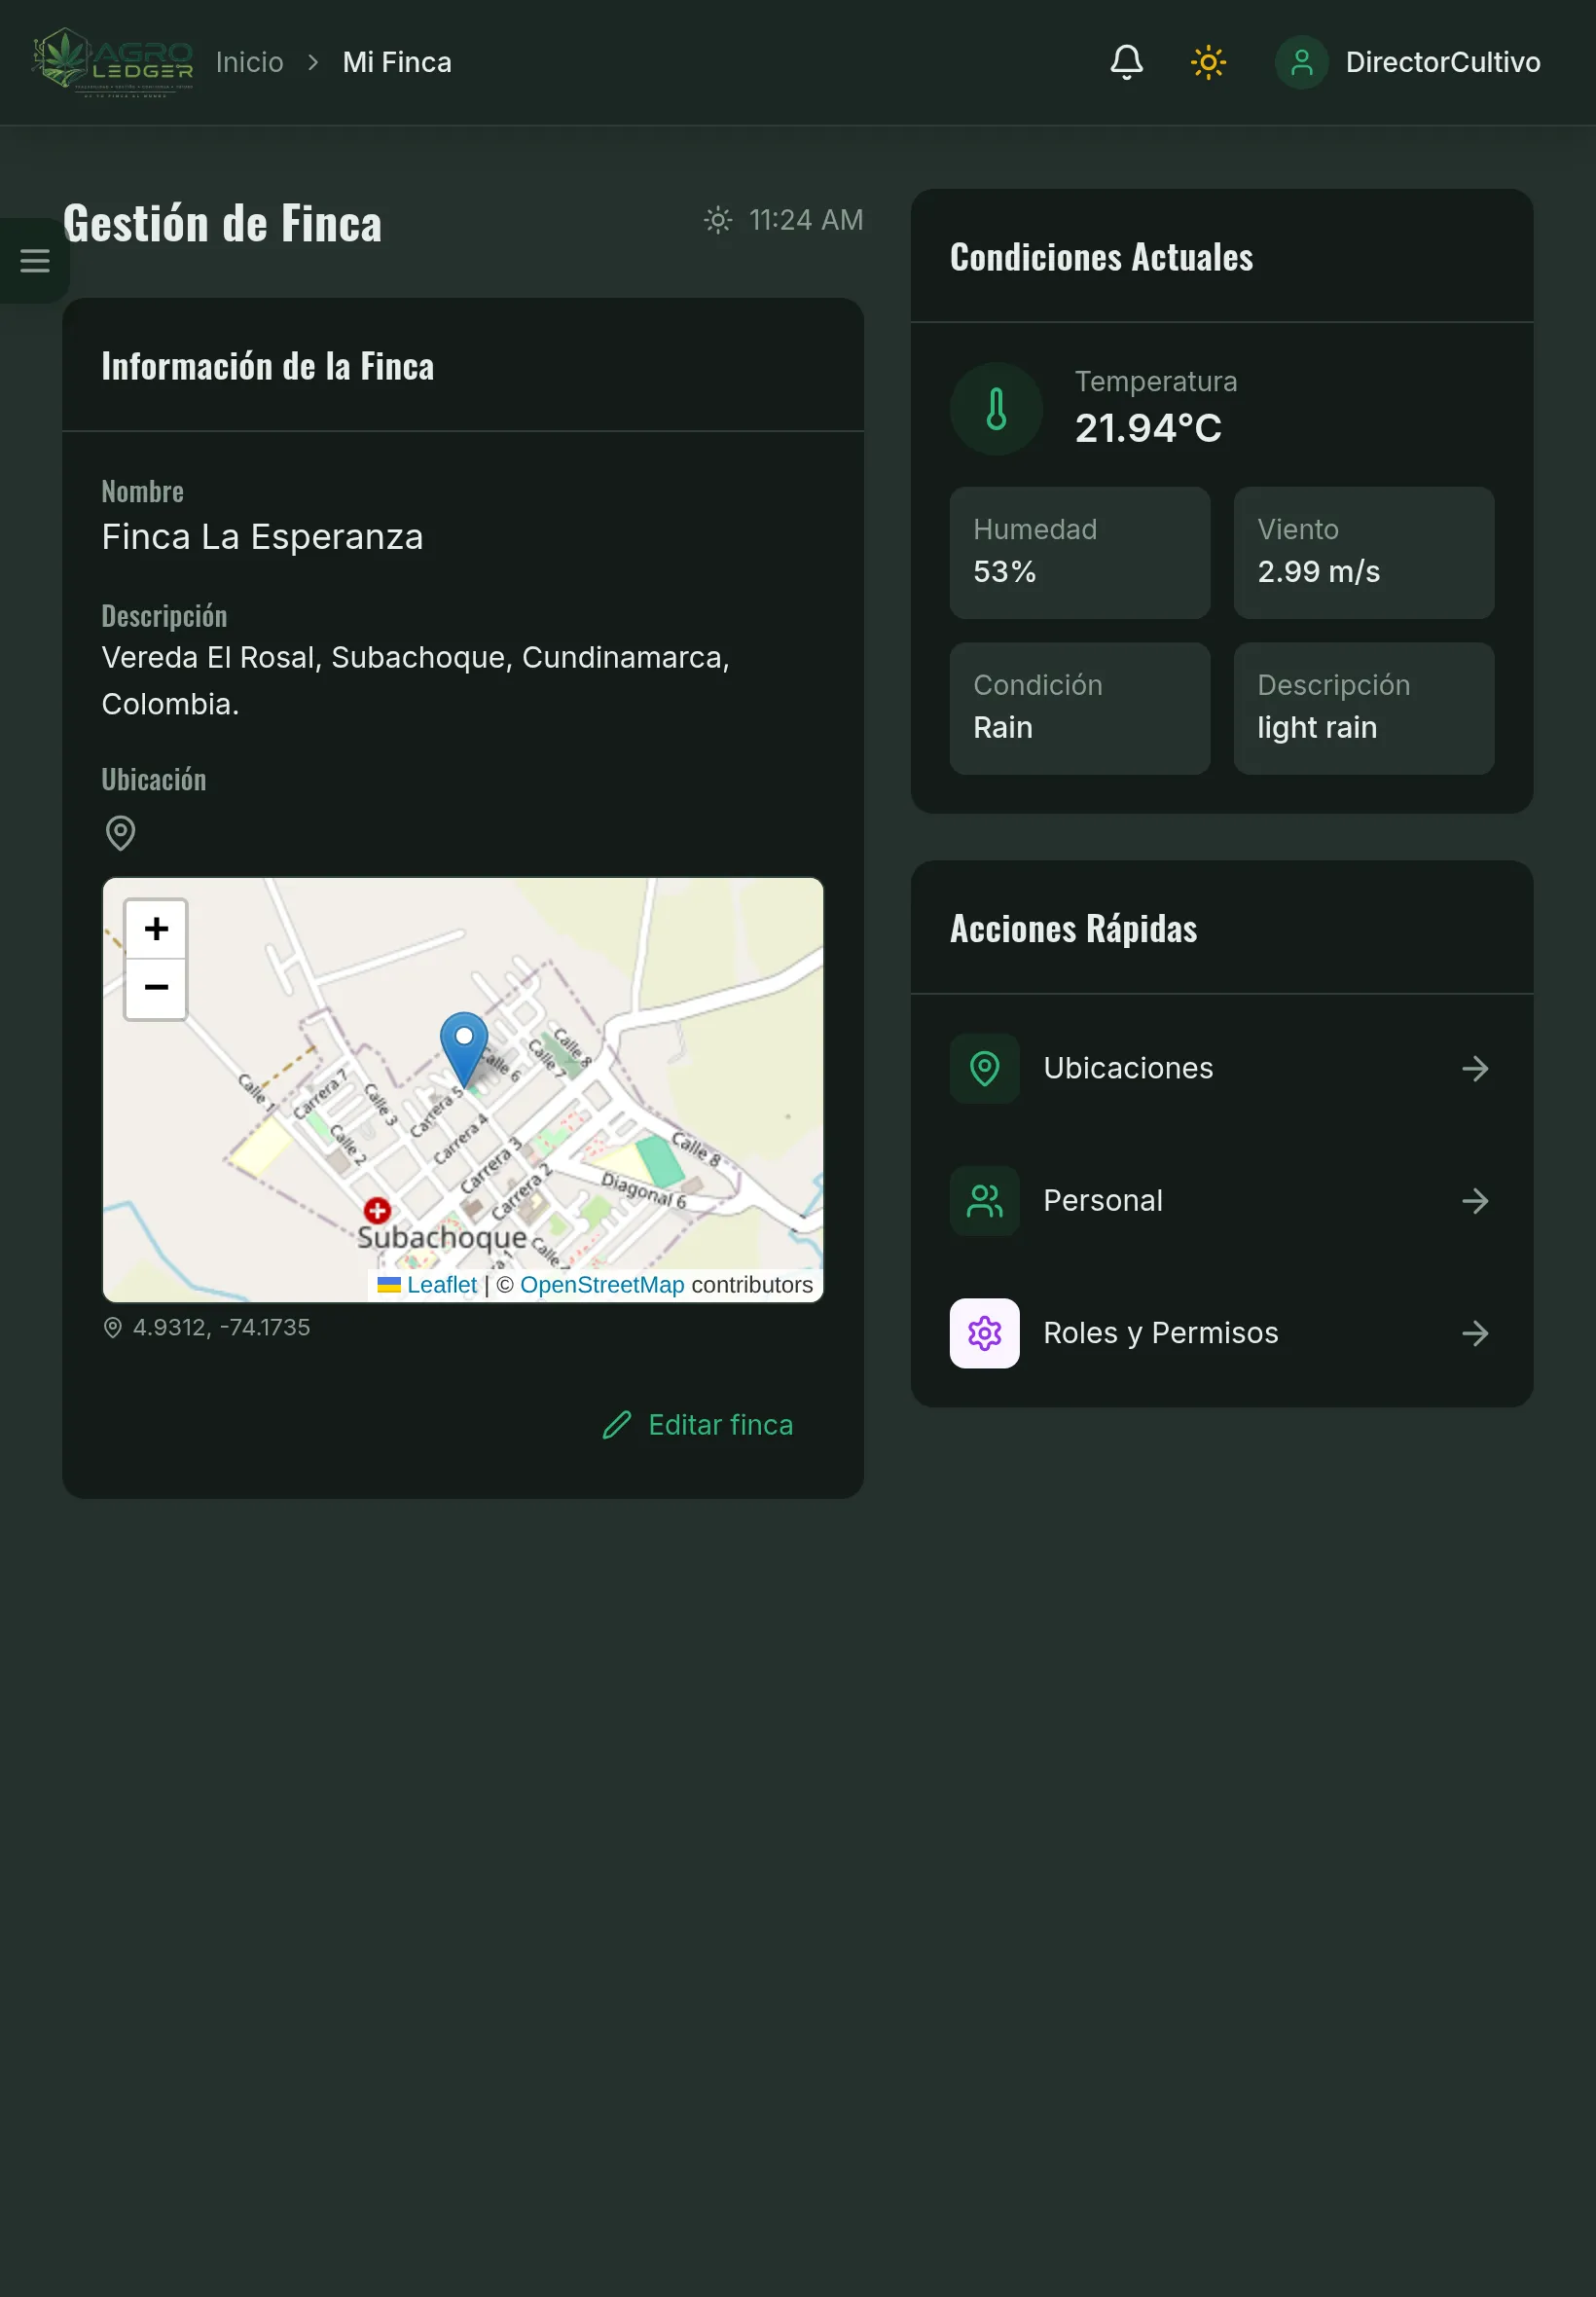This screenshot has width=1596, height=2297.
Task: Click the 11:24 AM time text
Action: (x=806, y=220)
